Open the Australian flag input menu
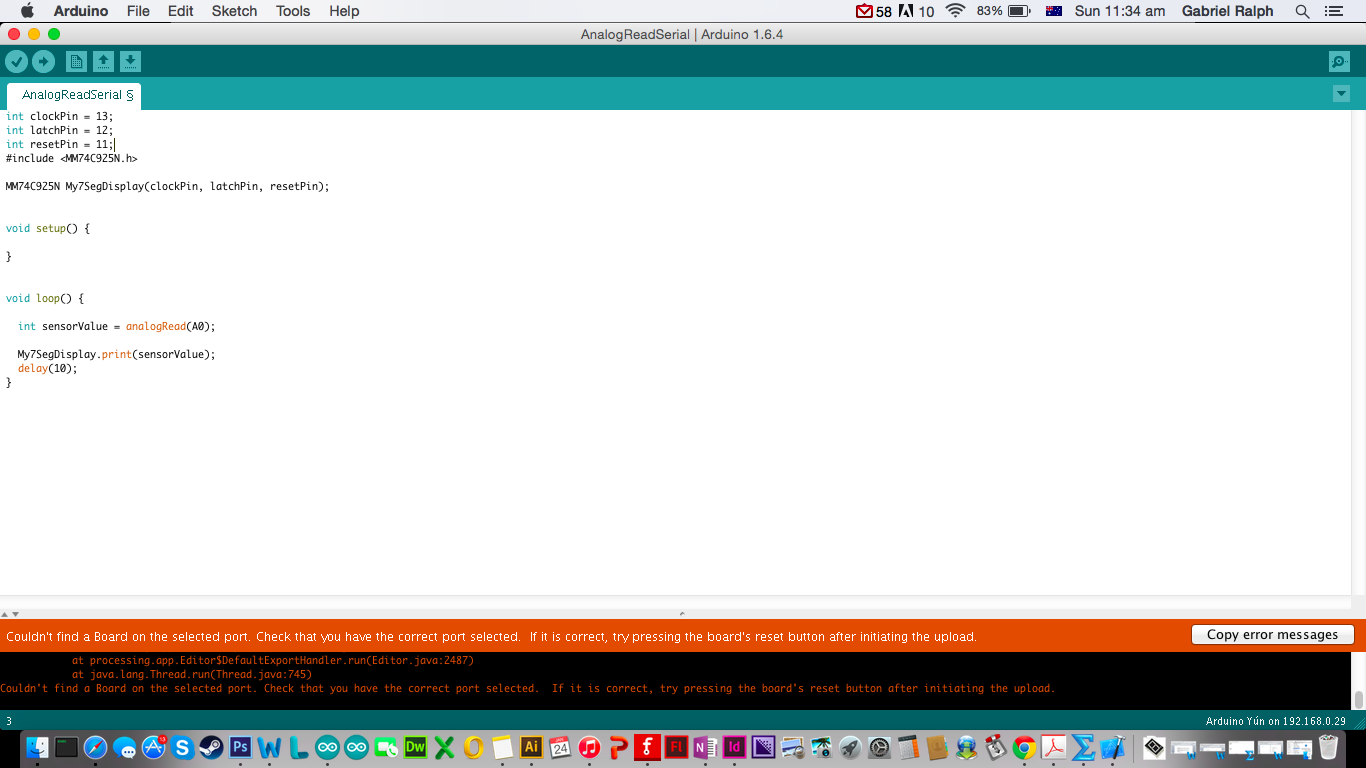Screen dimensions: 1366x768 (x=1053, y=11)
